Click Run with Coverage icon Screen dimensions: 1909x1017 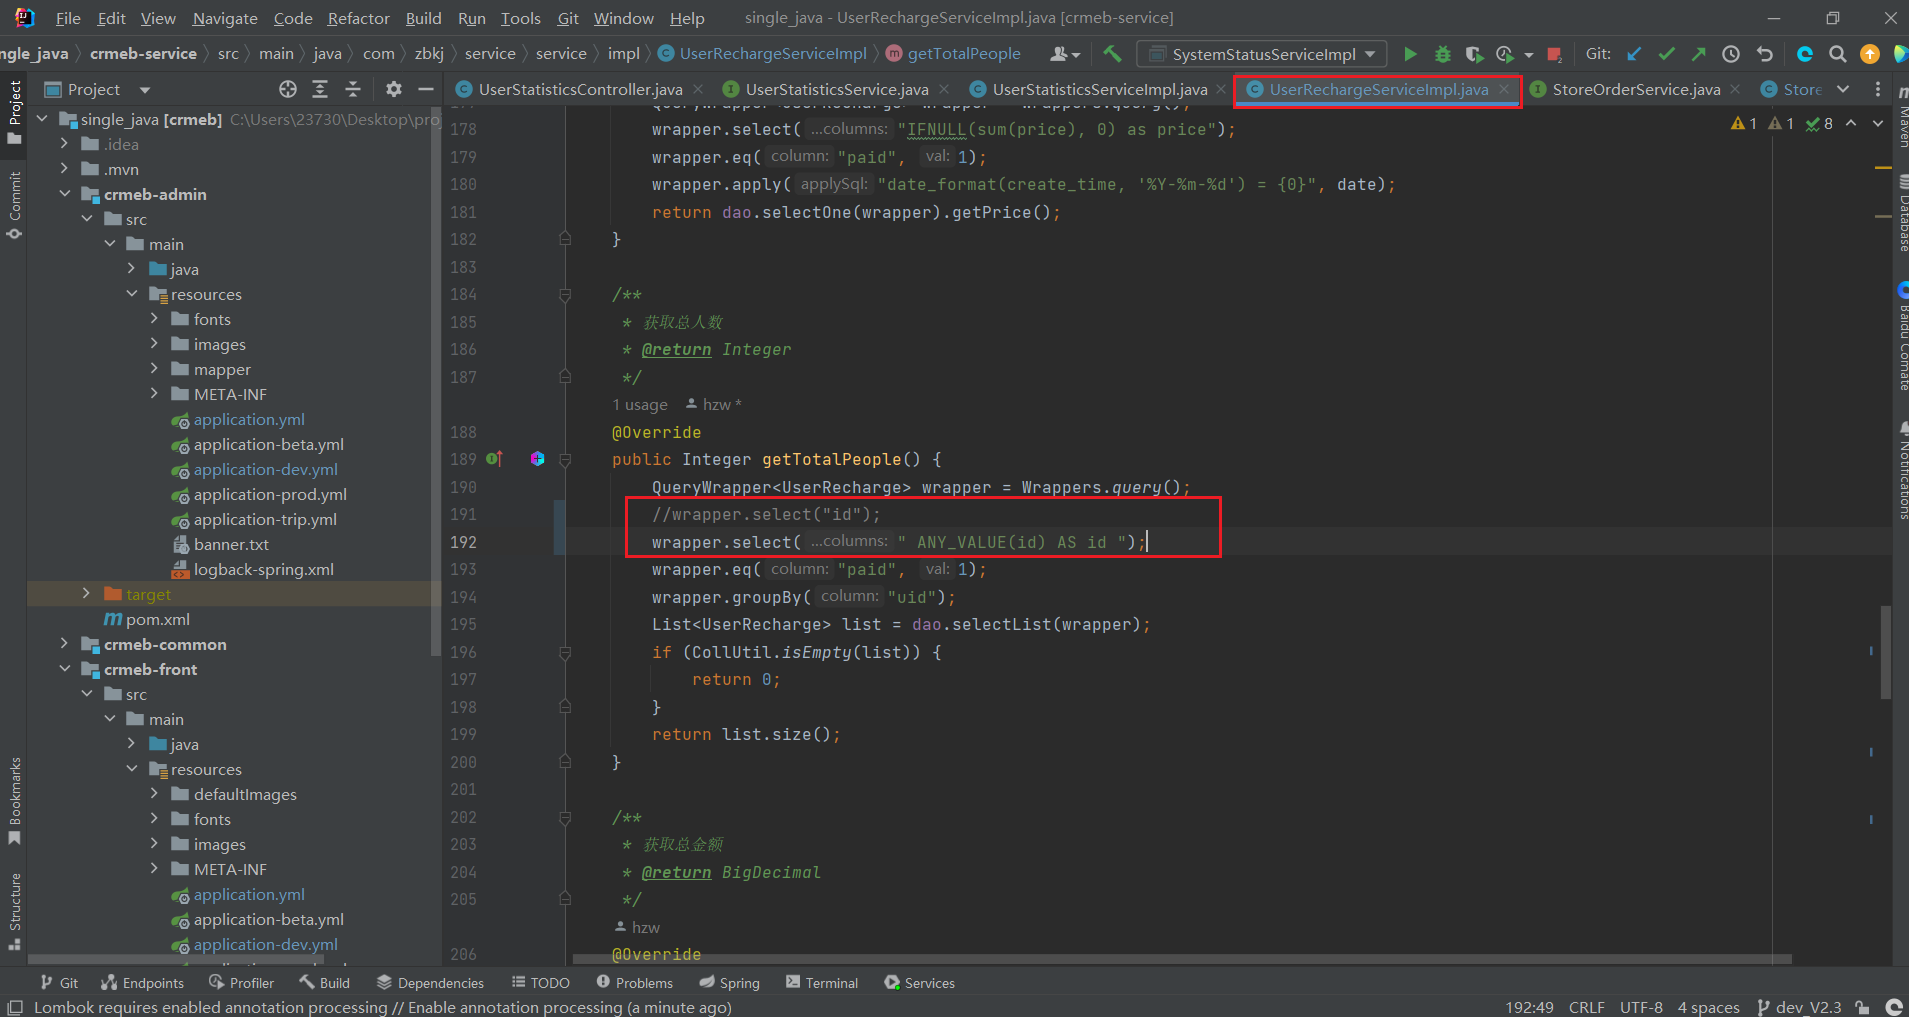tap(1474, 54)
